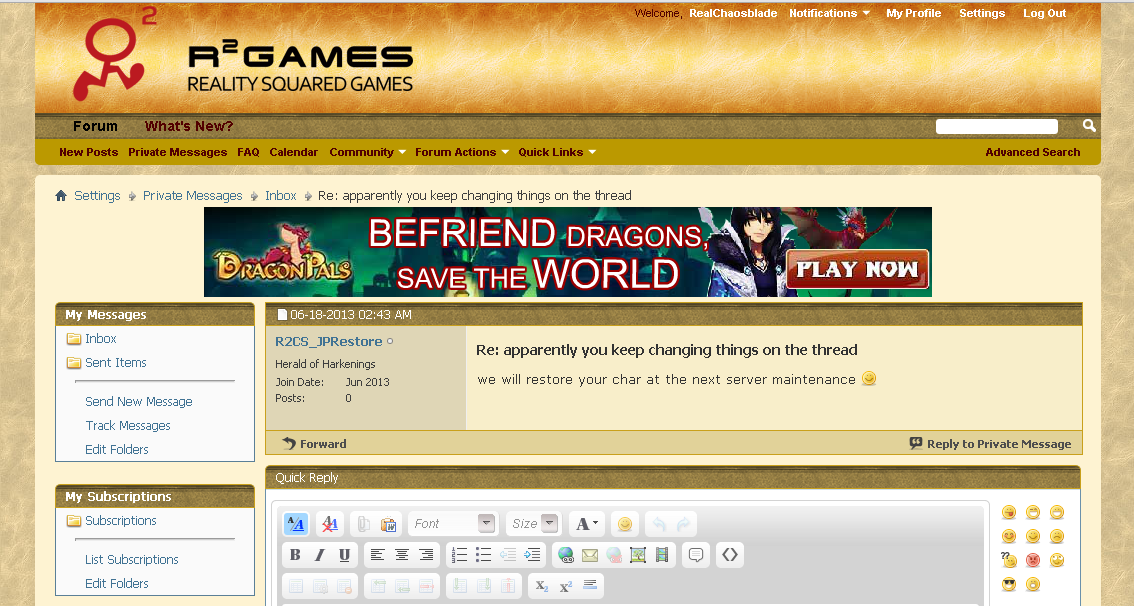The width and height of the screenshot is (1134, 606).
Task: Insert video using the filmstrip icon
Action: pyautogui.click(x=662, y=555)
